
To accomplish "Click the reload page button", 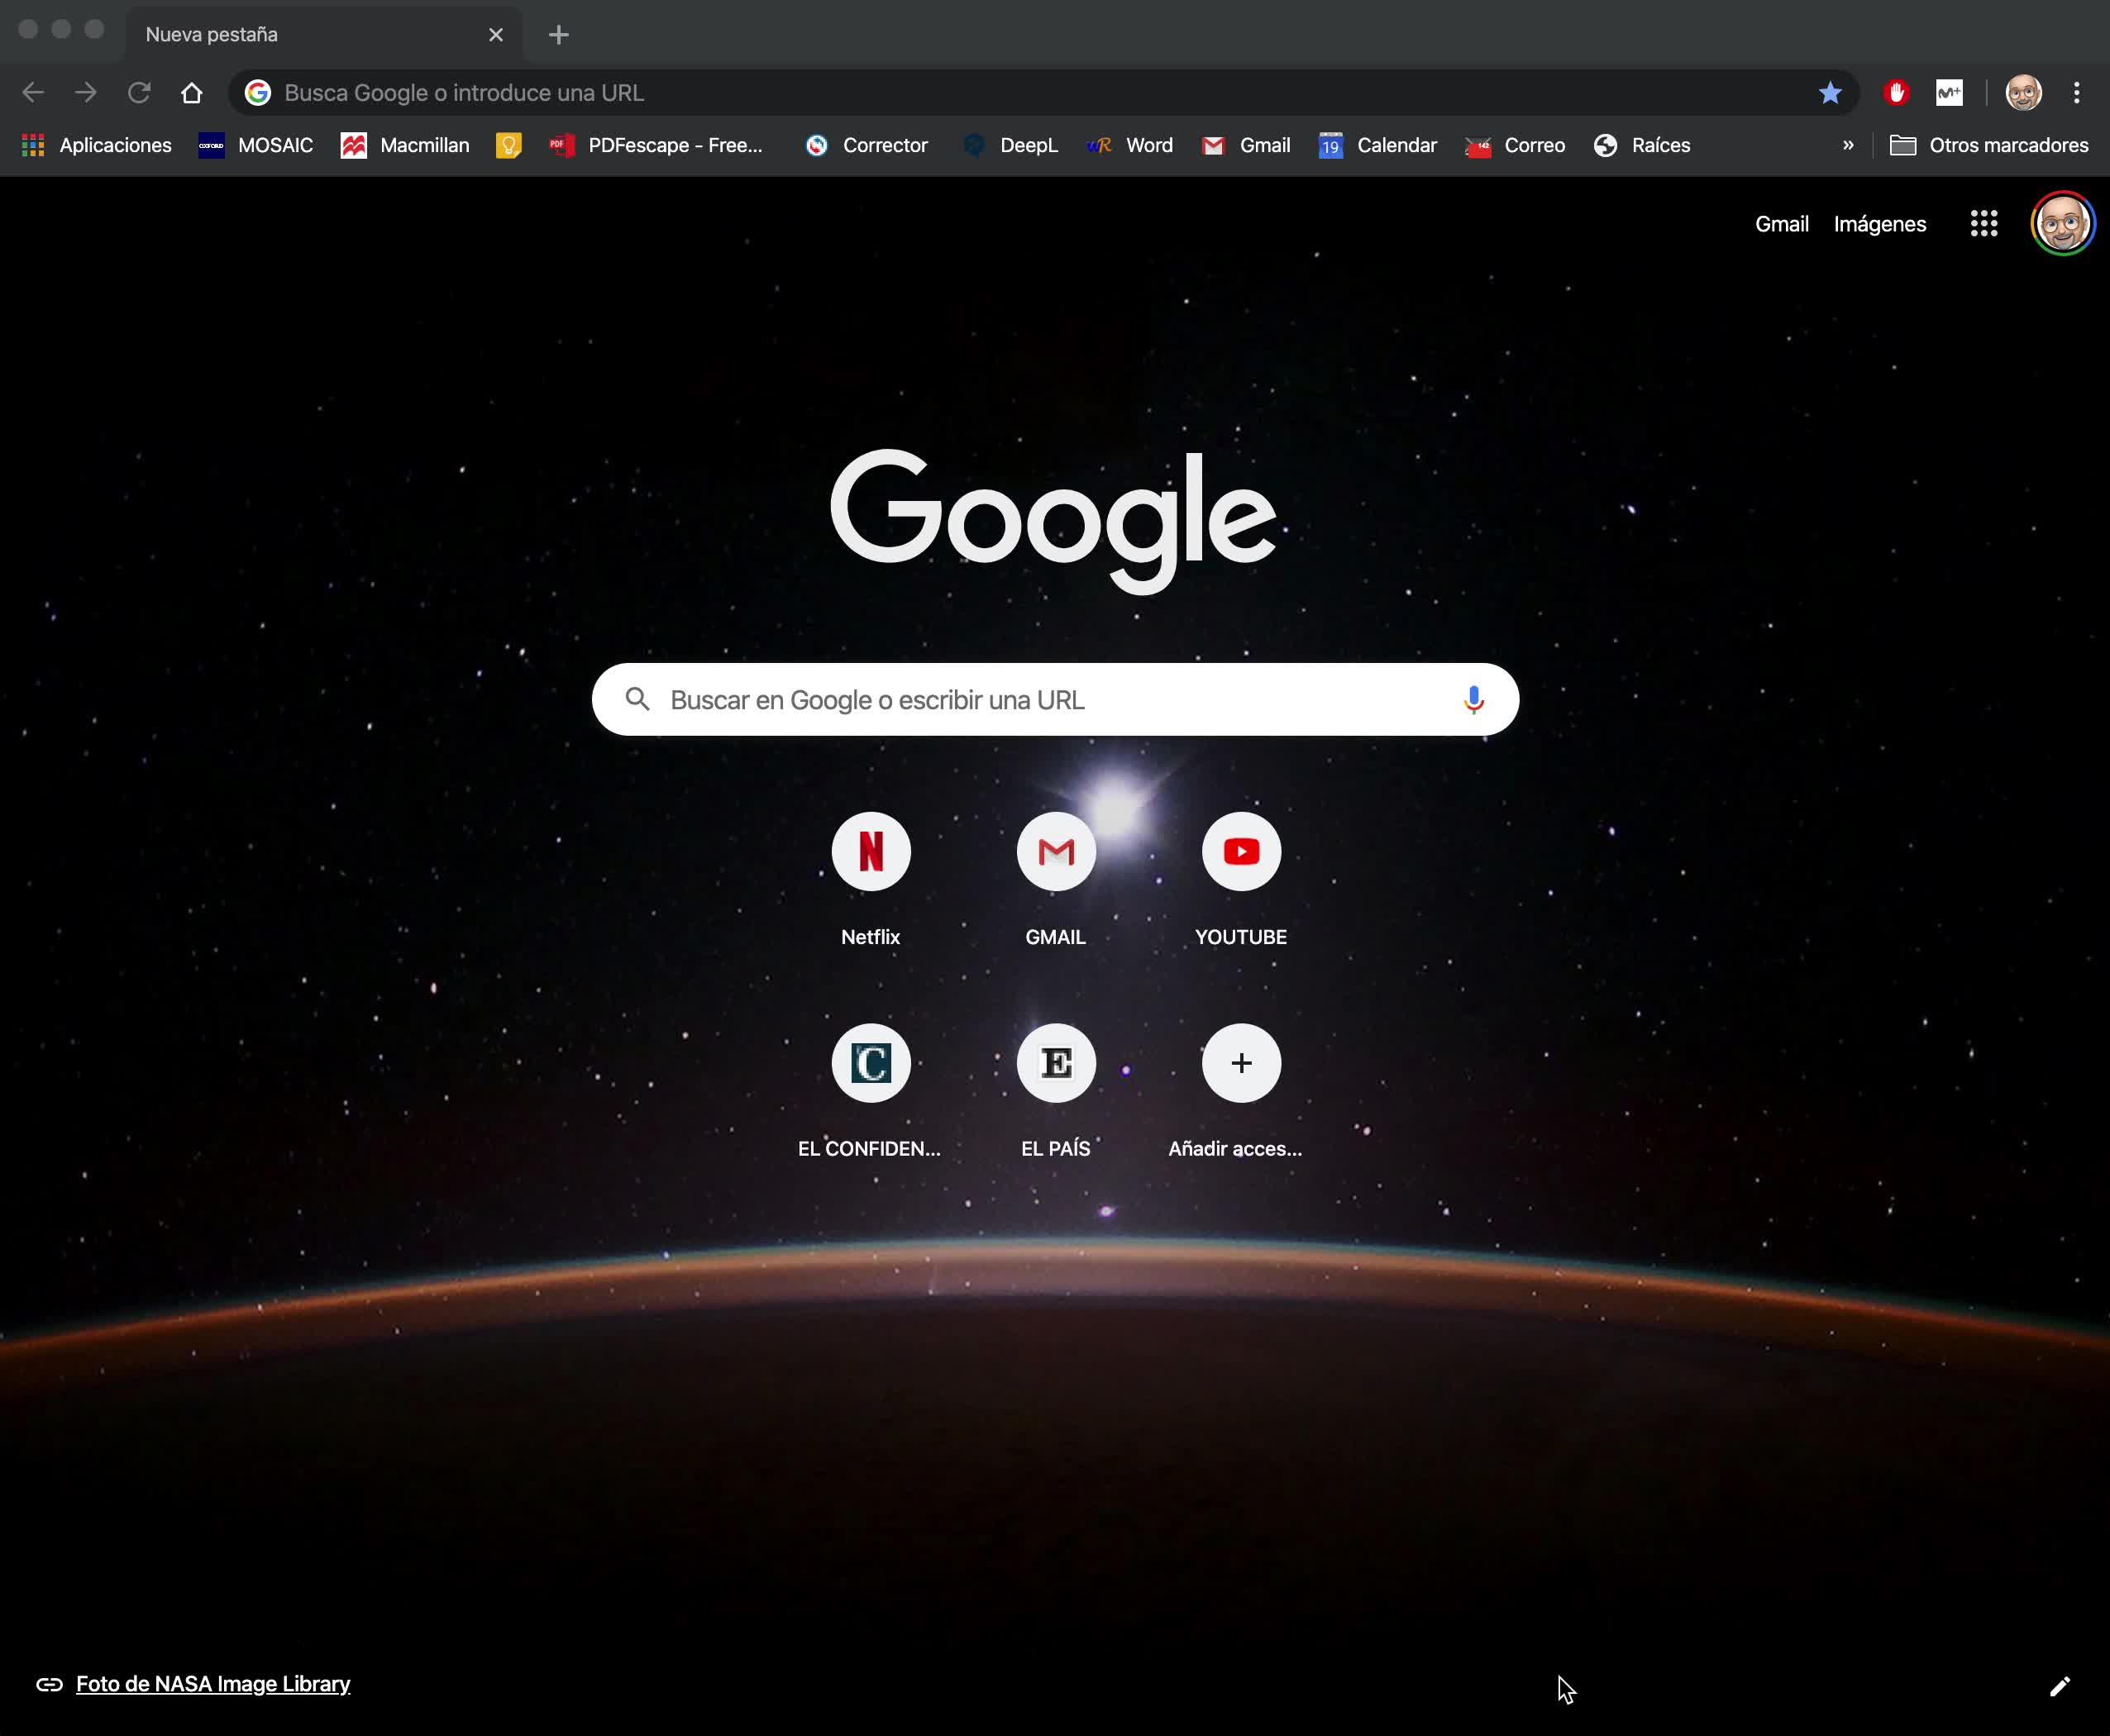I will tap(139, 93).
